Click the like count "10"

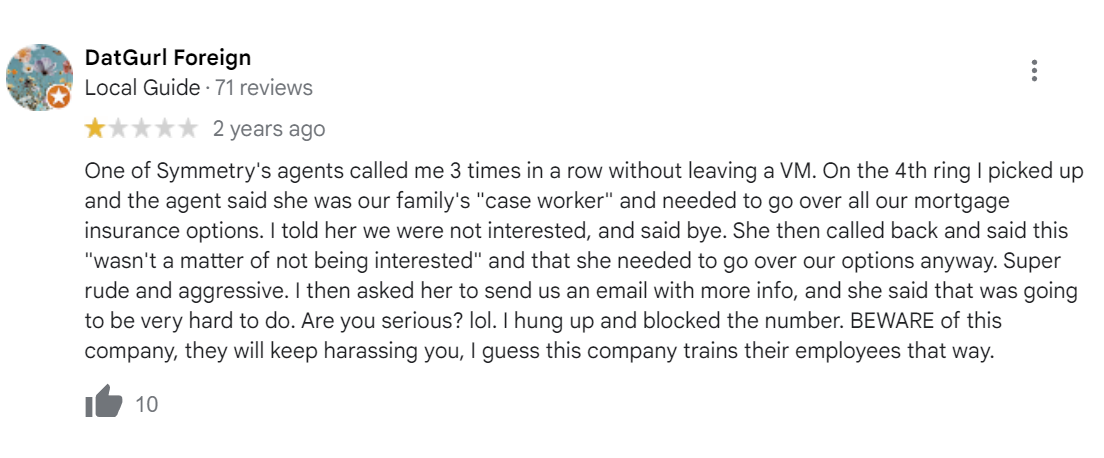tap(146, 404)
